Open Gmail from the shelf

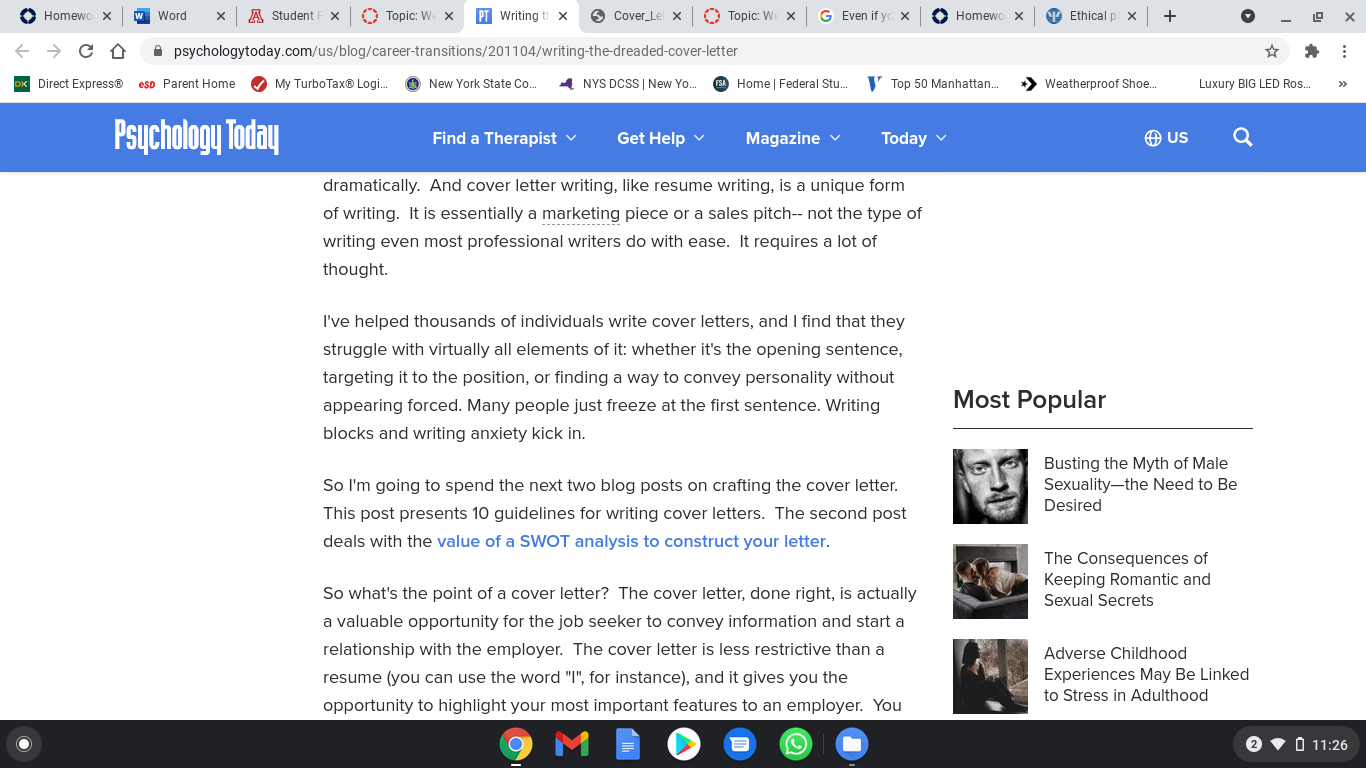click(572, 744)
